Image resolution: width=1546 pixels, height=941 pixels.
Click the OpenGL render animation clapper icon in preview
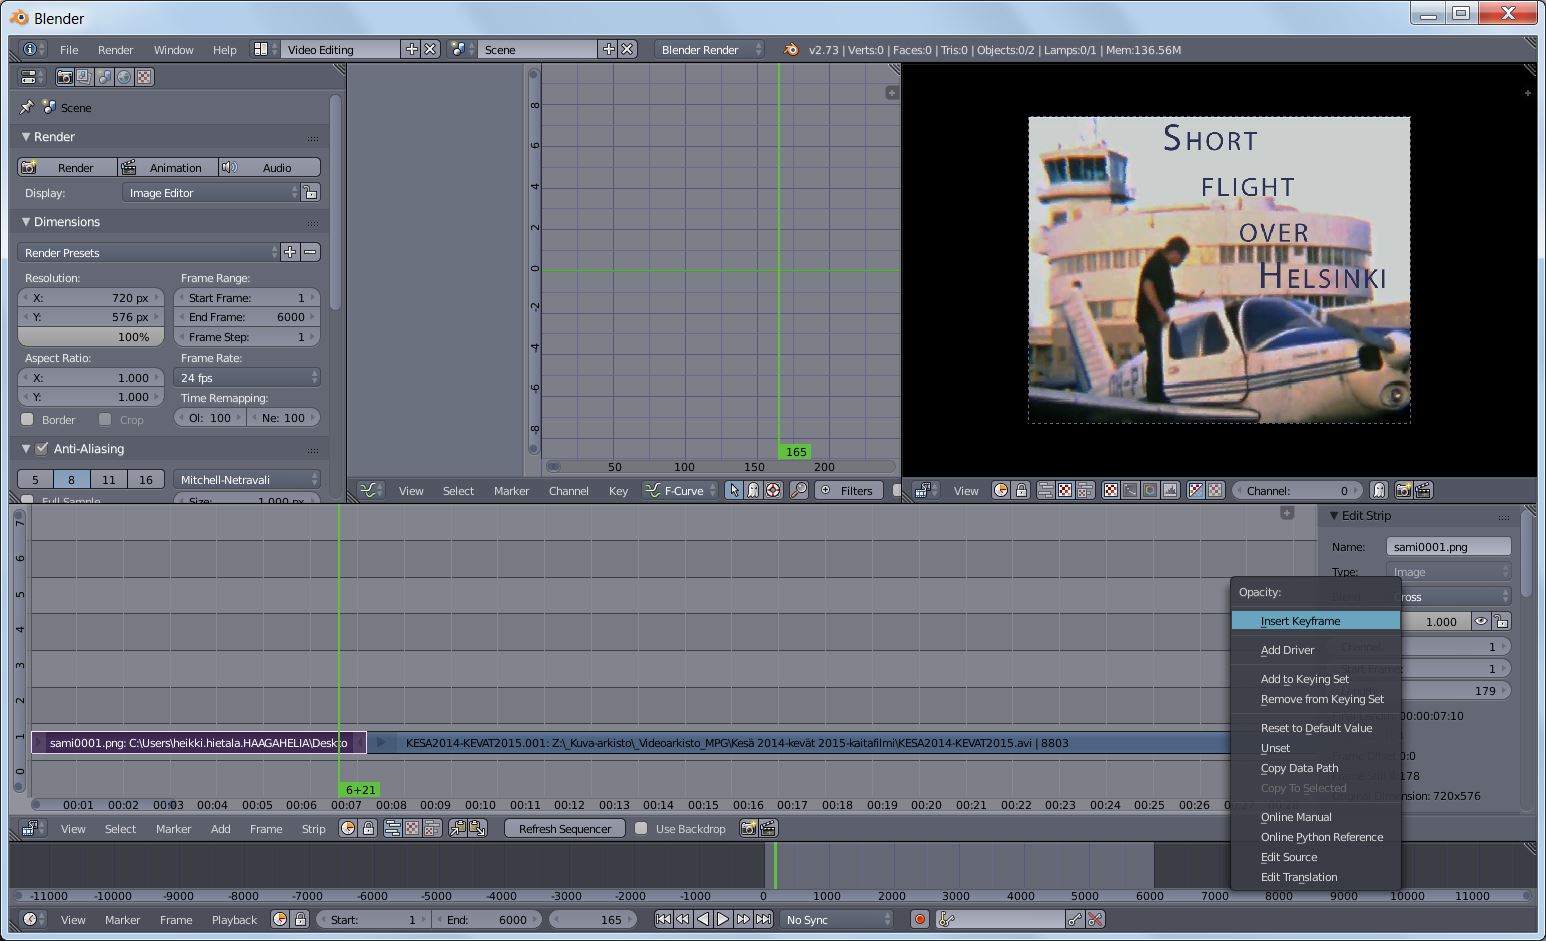click(1423, 490)
